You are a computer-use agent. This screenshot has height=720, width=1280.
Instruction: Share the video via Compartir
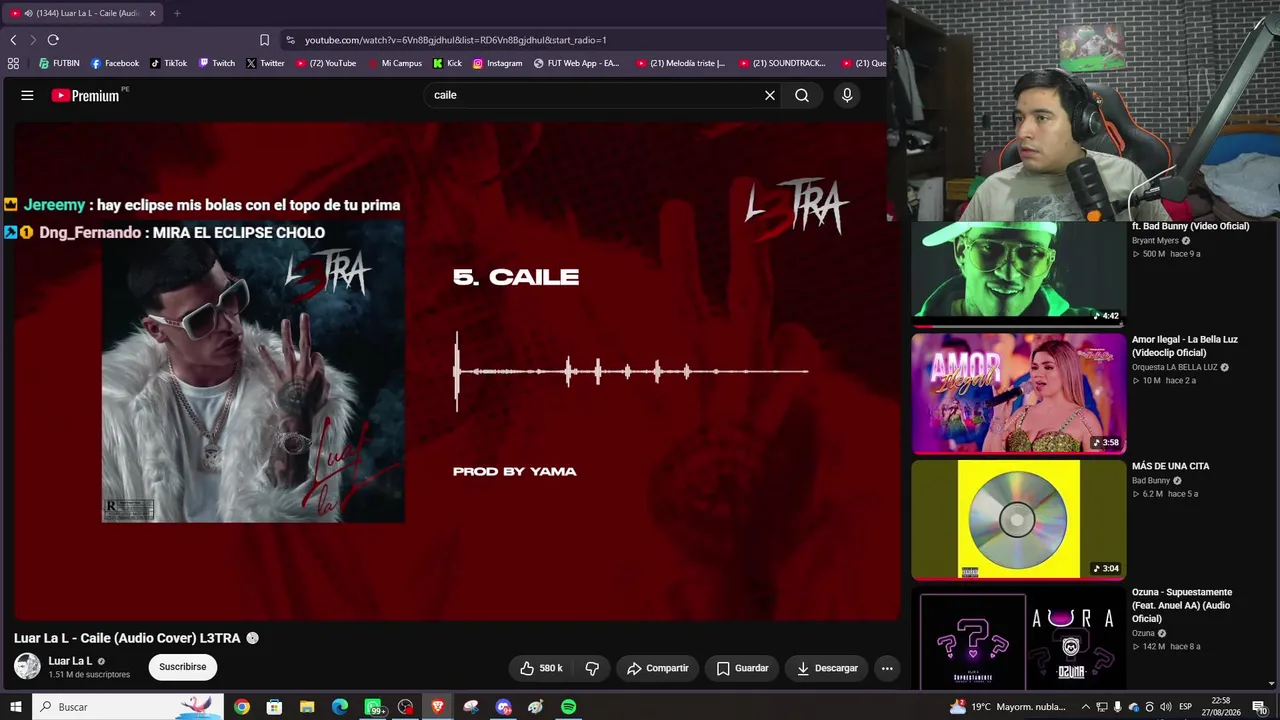pyautogui.click(x=657, y=668)
